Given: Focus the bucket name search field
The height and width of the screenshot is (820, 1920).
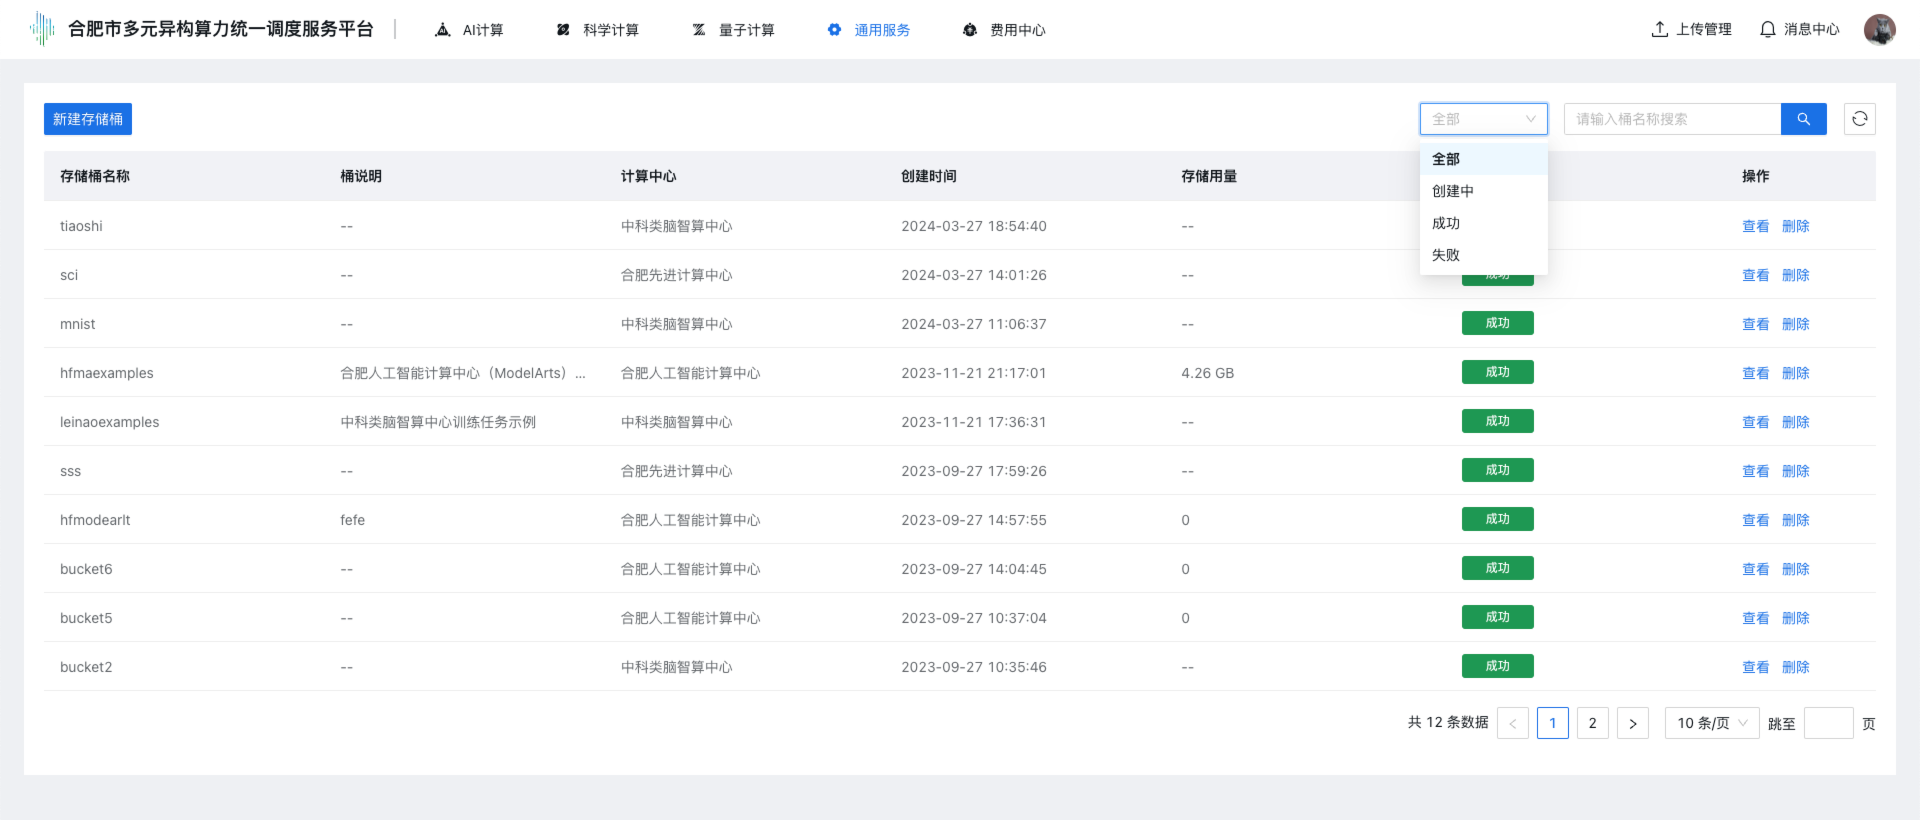Looking at the screenshot, I should coord(1672,119).
